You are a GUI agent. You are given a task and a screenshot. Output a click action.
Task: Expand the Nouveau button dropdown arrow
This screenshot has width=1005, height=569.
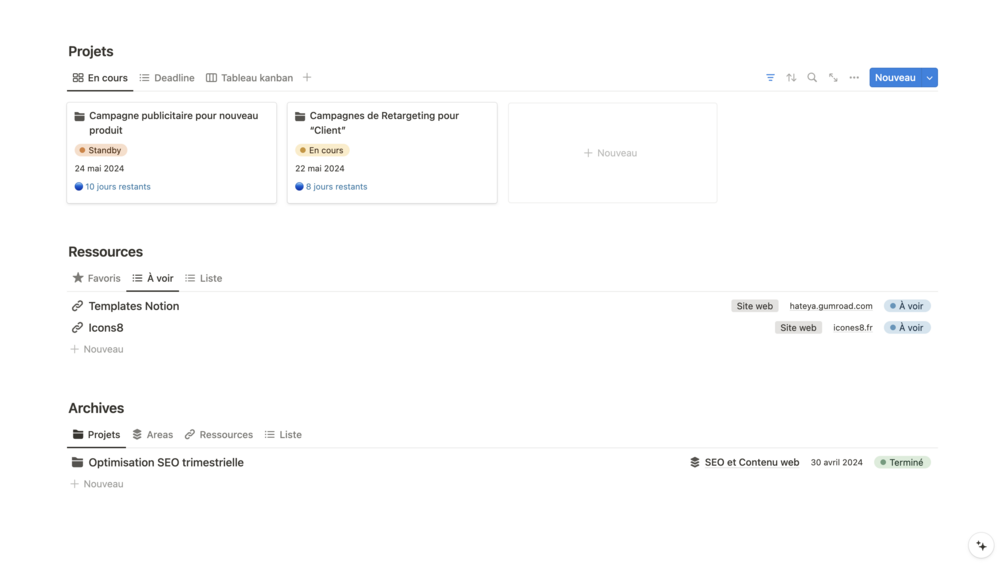pyautogui.click(x=930, y=78)
